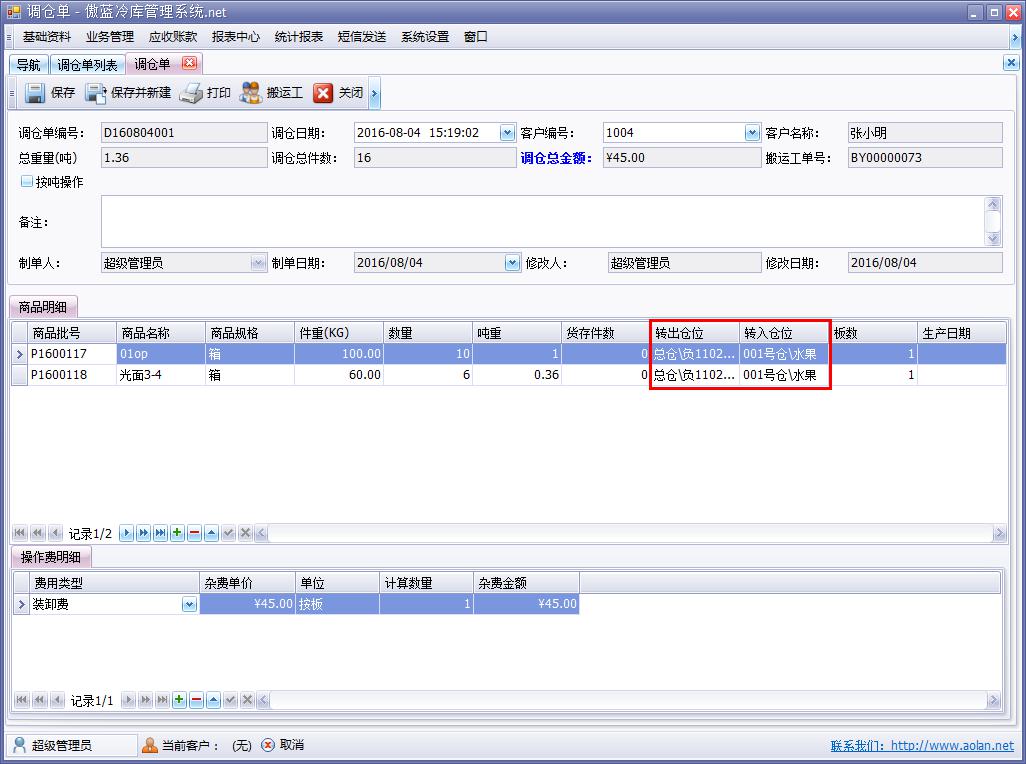Add a new row with the green plus icon
The width and height of the screenshot is (1026, 764).
click(x=177, y=532)
